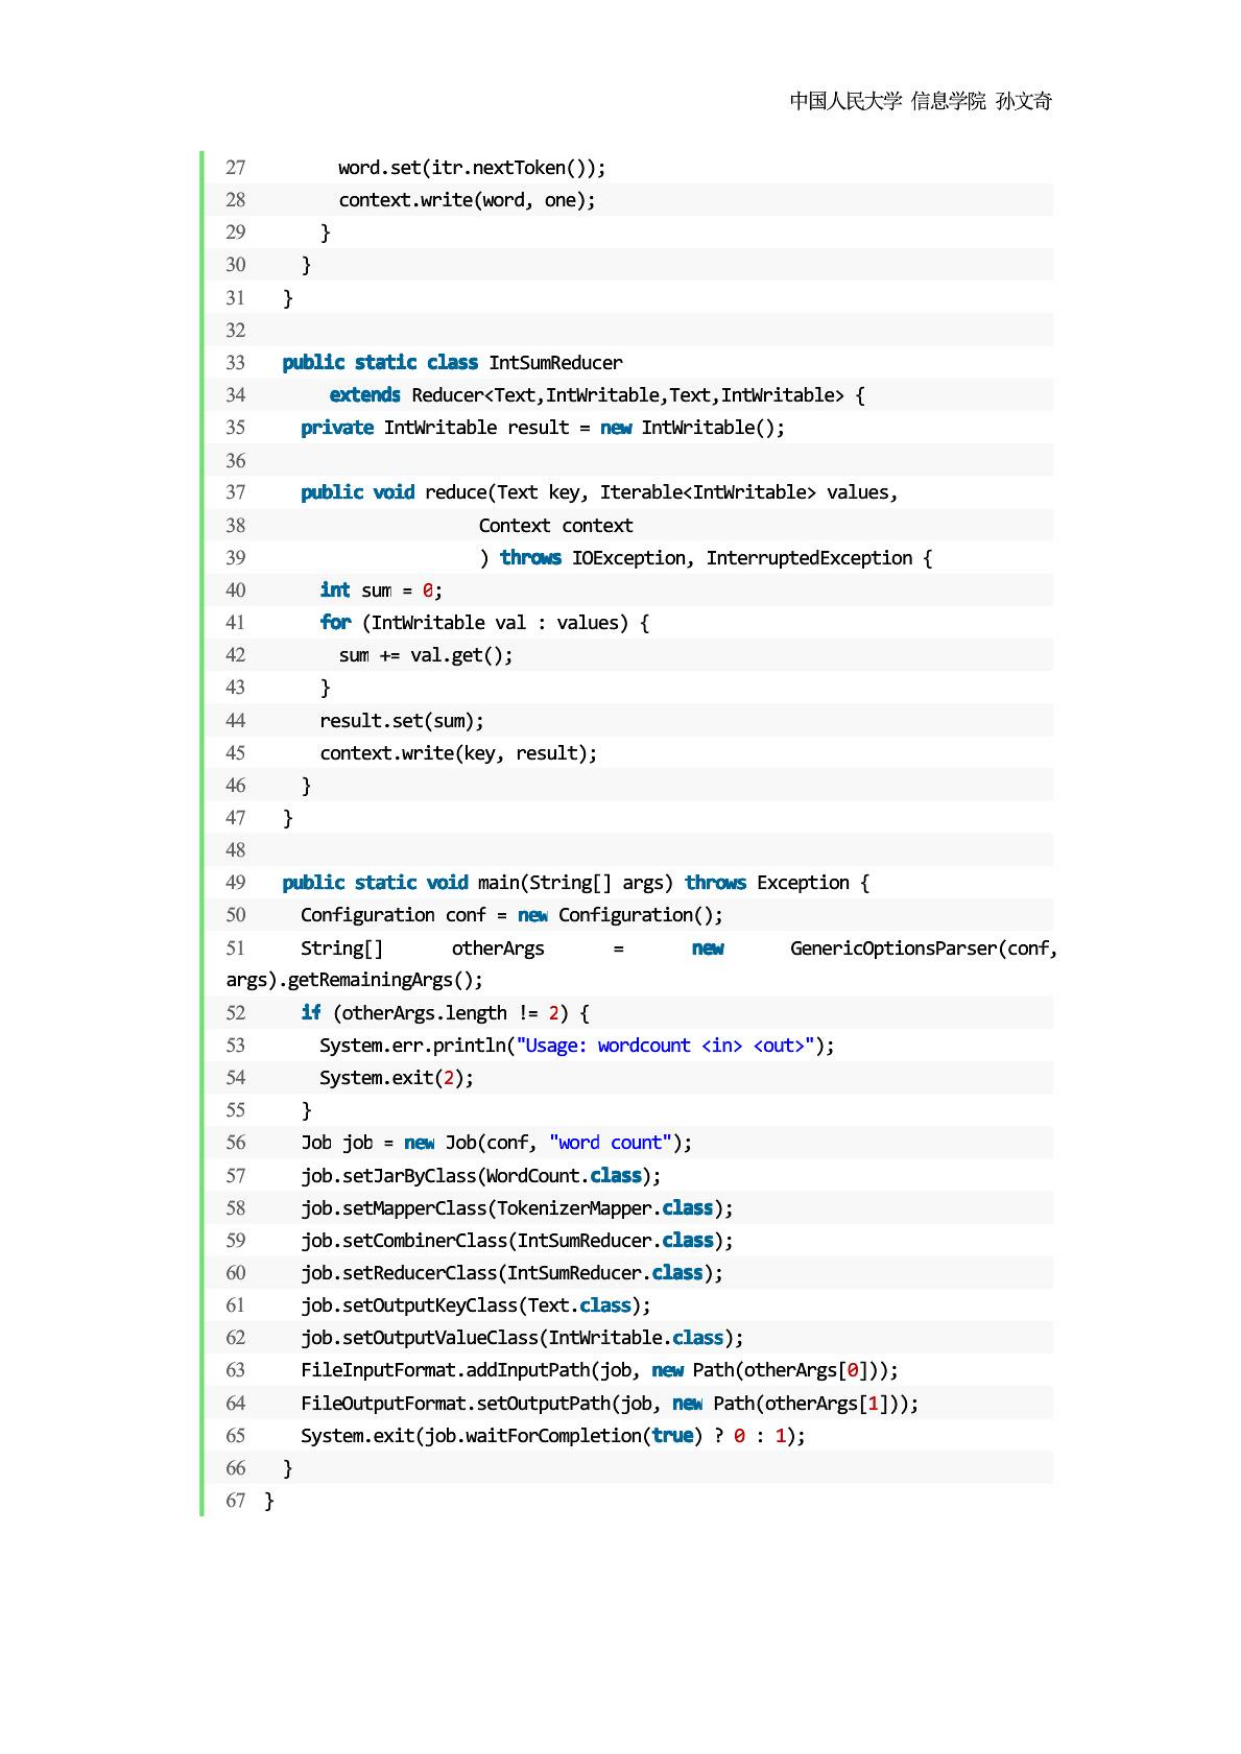Click the line result.set(sum);

402,721
